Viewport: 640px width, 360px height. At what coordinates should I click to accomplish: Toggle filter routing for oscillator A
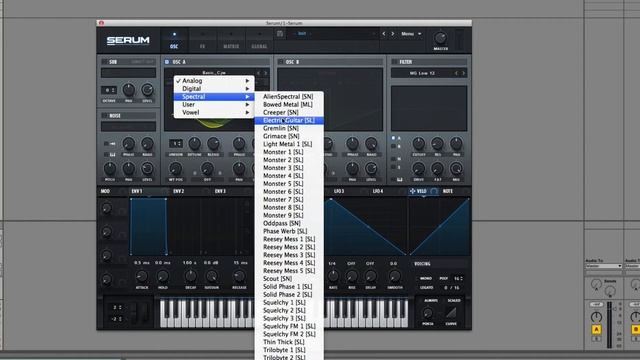pos(393,138)
